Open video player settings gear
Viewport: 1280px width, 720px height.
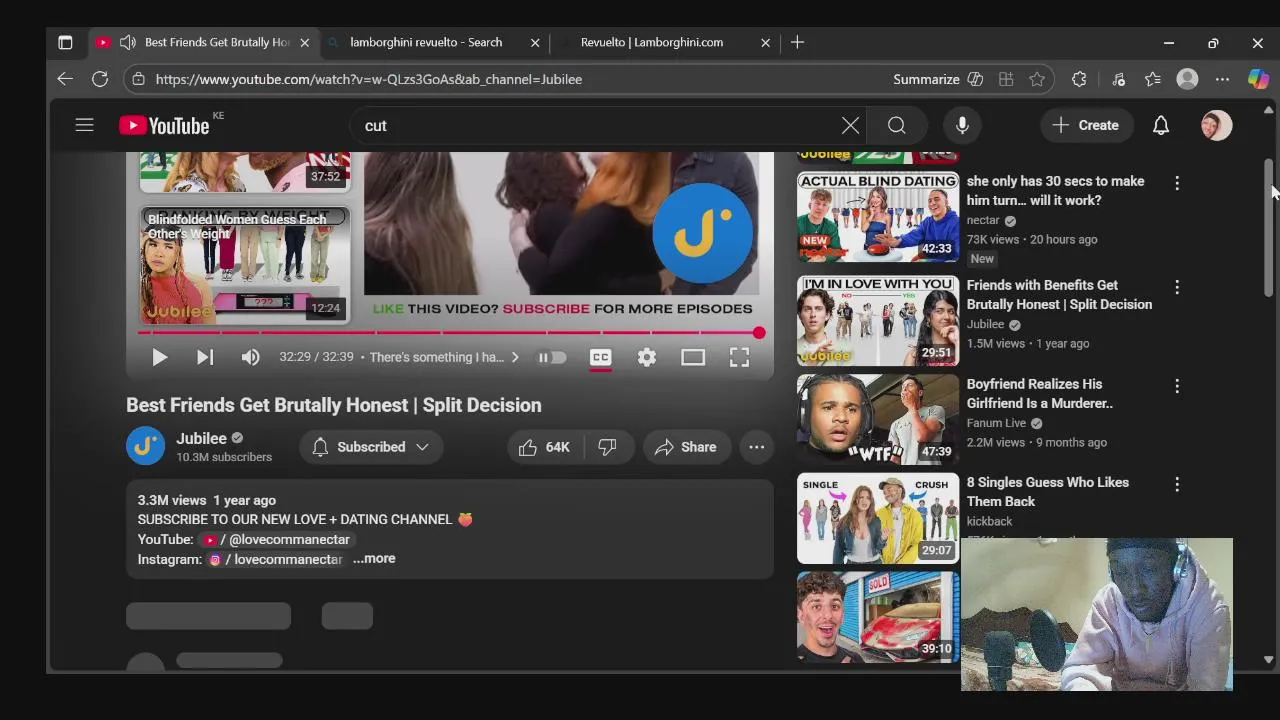click(647, 357)
